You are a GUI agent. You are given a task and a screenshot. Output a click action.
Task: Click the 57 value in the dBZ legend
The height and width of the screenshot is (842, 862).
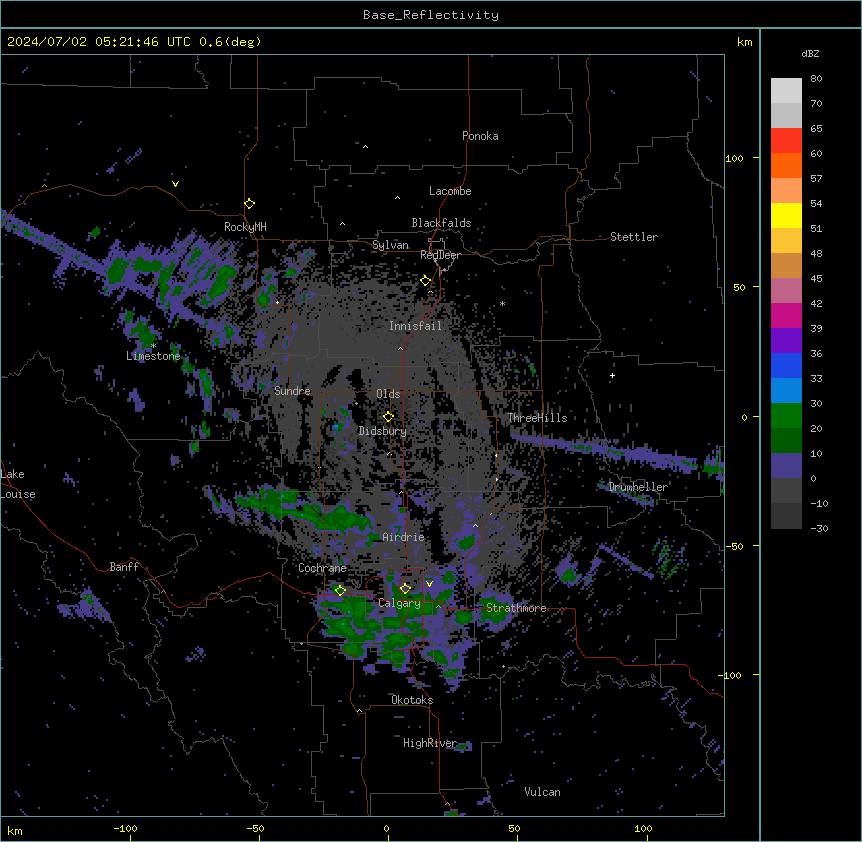[x=816, y=179]
